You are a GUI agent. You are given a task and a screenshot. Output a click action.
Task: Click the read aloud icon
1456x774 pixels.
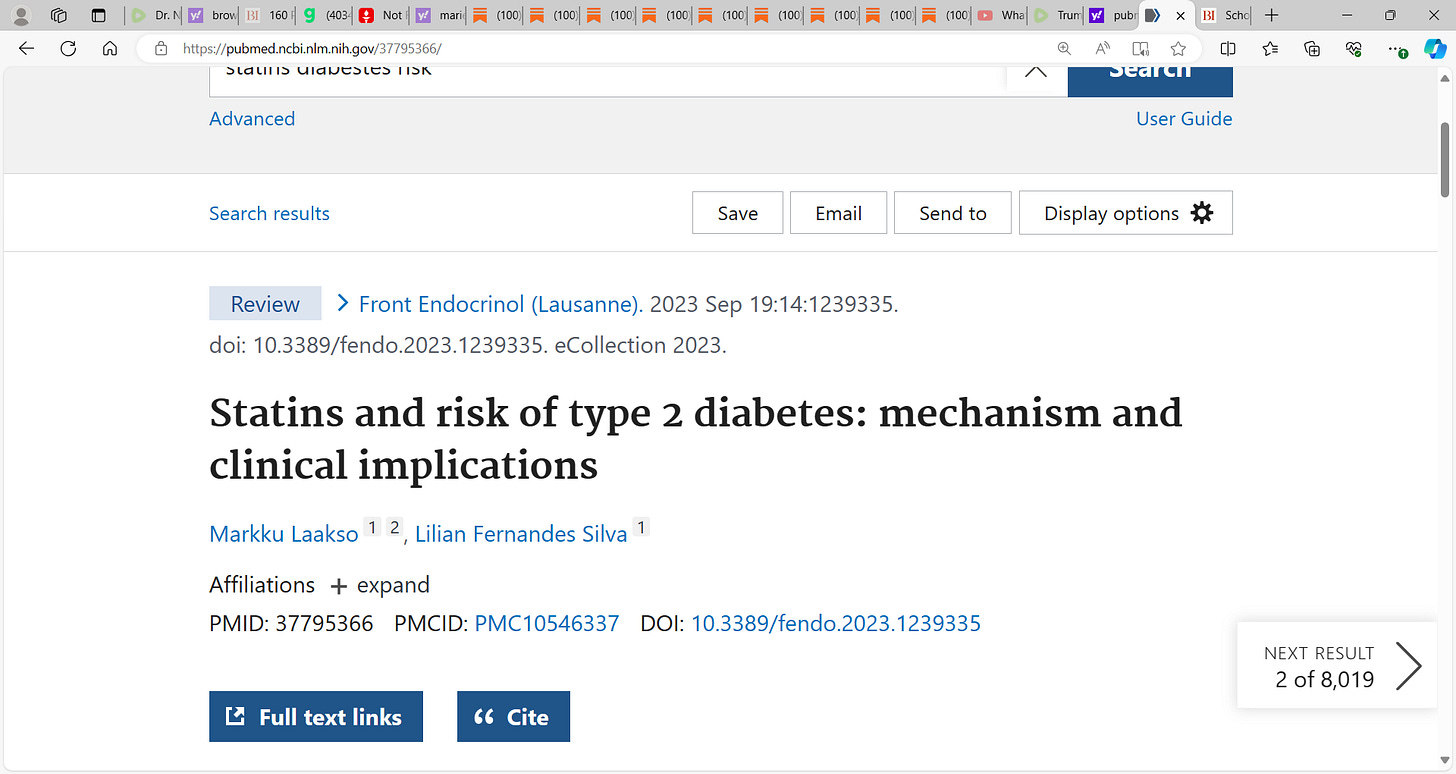pyautogui.click(x=1102, y=48)
